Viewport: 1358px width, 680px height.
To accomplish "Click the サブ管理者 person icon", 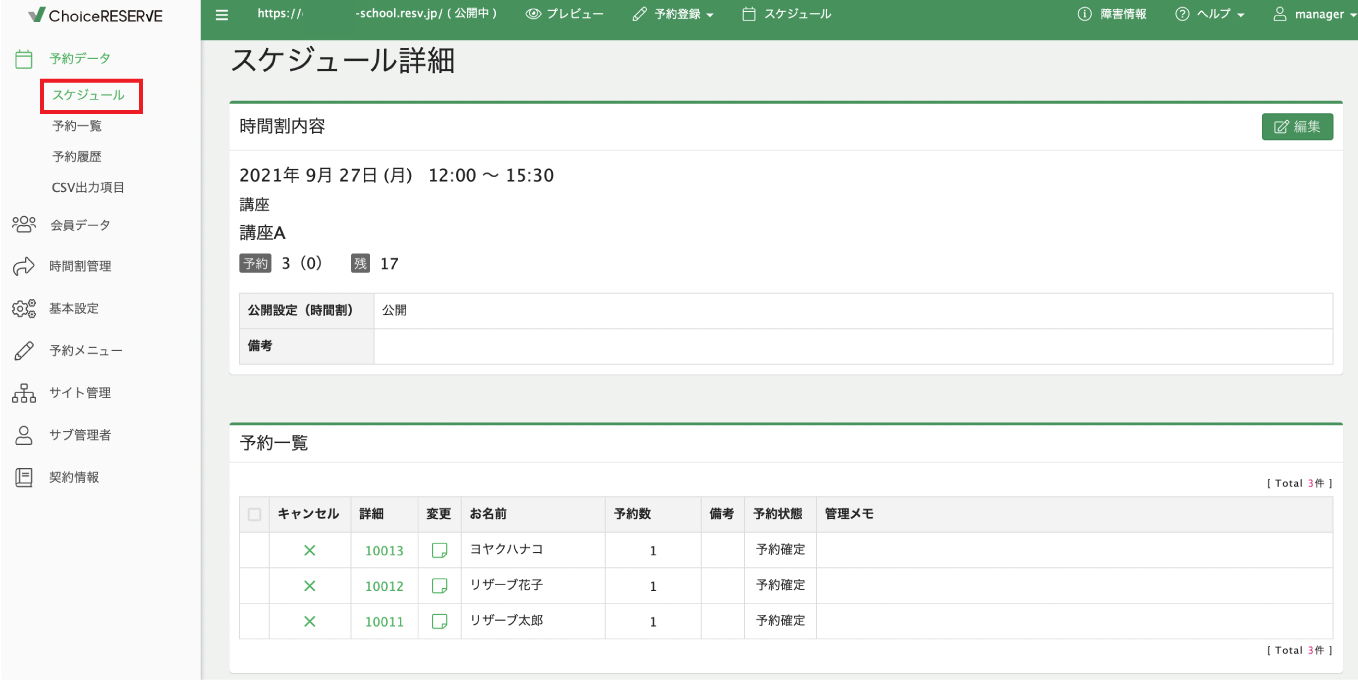I will click(x=24, y=435).
